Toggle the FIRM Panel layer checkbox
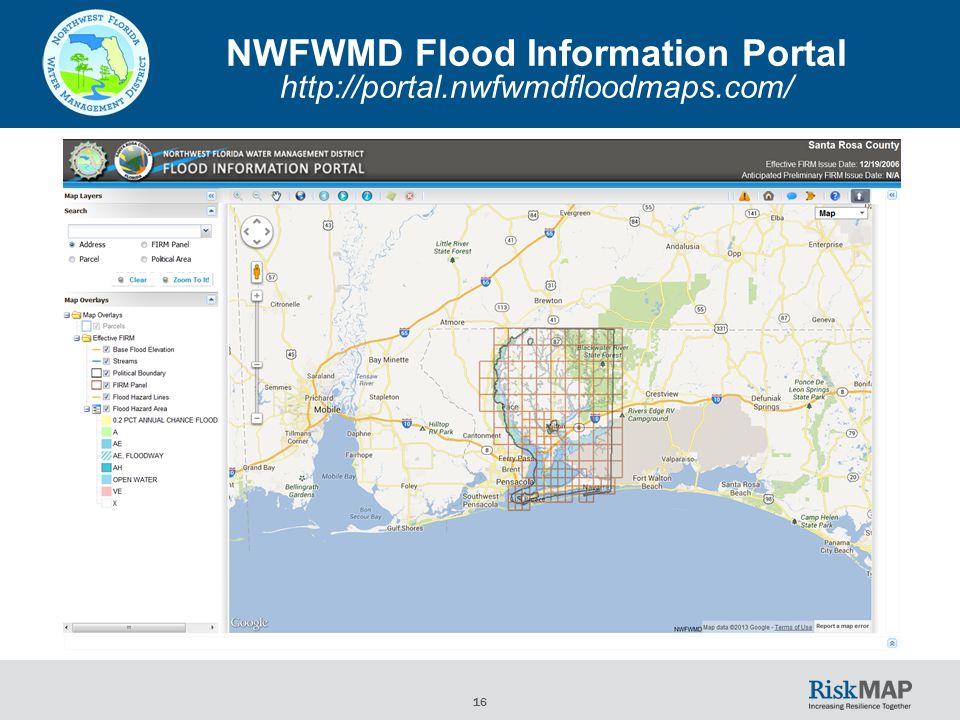The image size is (960, 720). 107,385
